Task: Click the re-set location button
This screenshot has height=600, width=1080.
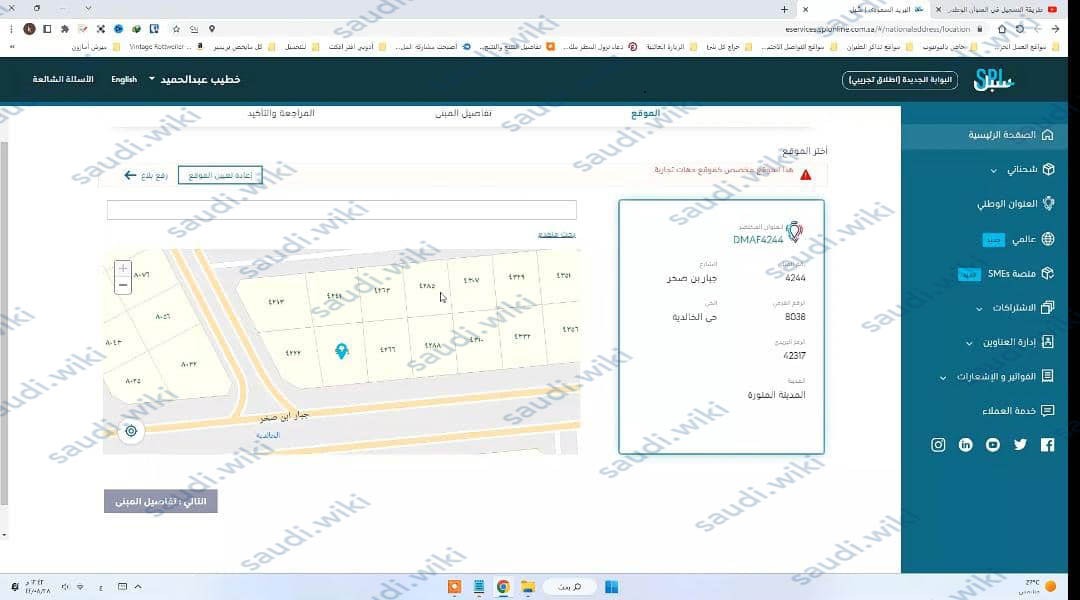Action: point(220,176)
